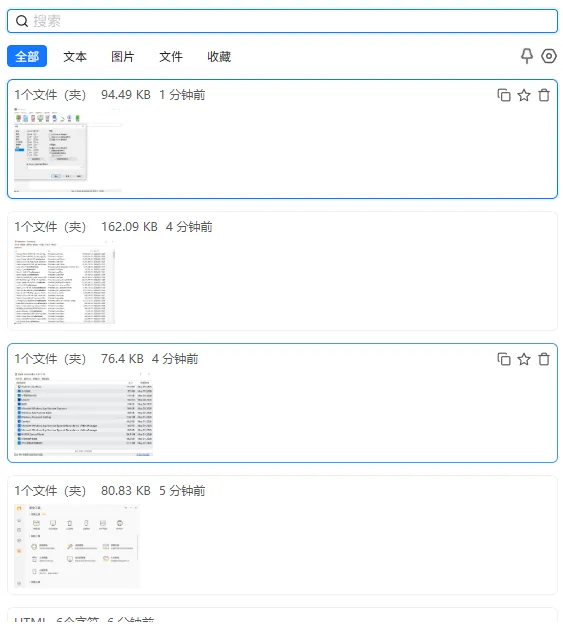Click the '162.09 KB' size text
This screenshot has height=628, width=563.
(129, 227)
